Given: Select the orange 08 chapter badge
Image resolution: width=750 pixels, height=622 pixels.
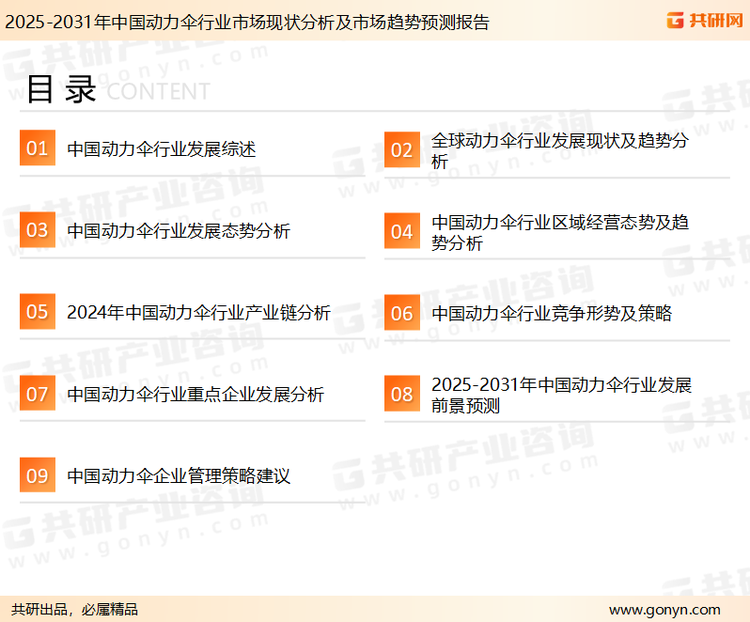Looking at the screenshot, I should (402, 394).
